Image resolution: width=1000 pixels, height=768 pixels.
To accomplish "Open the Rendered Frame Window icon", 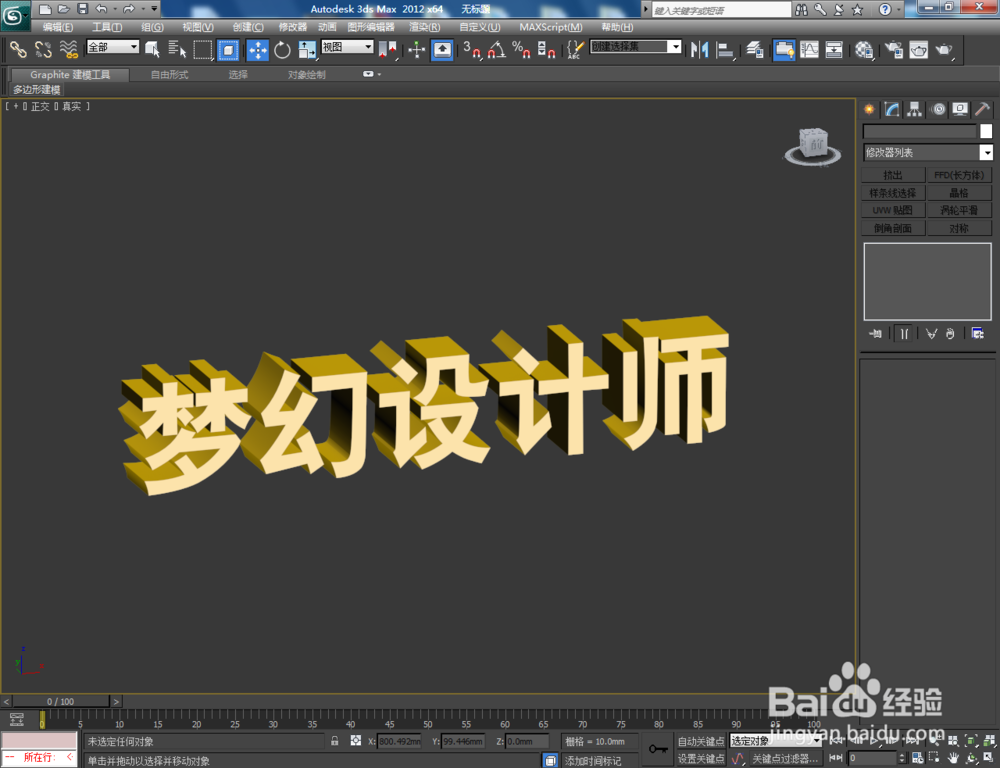I will [x=919, y=49].
